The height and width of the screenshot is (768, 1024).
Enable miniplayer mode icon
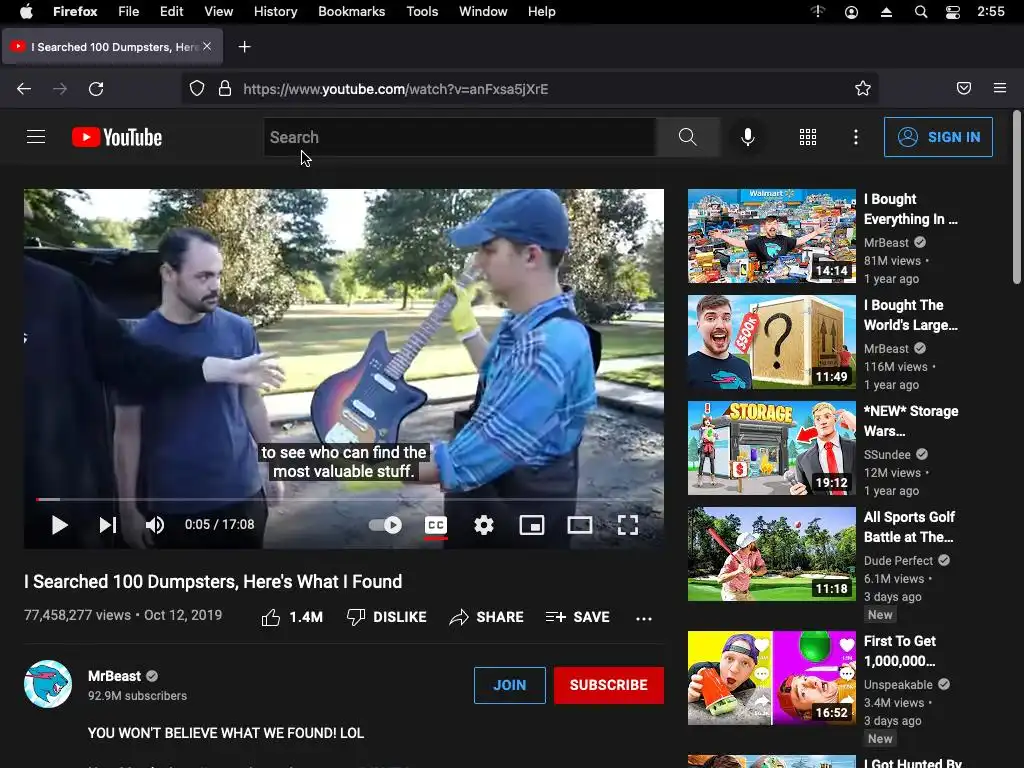(532, 525)
